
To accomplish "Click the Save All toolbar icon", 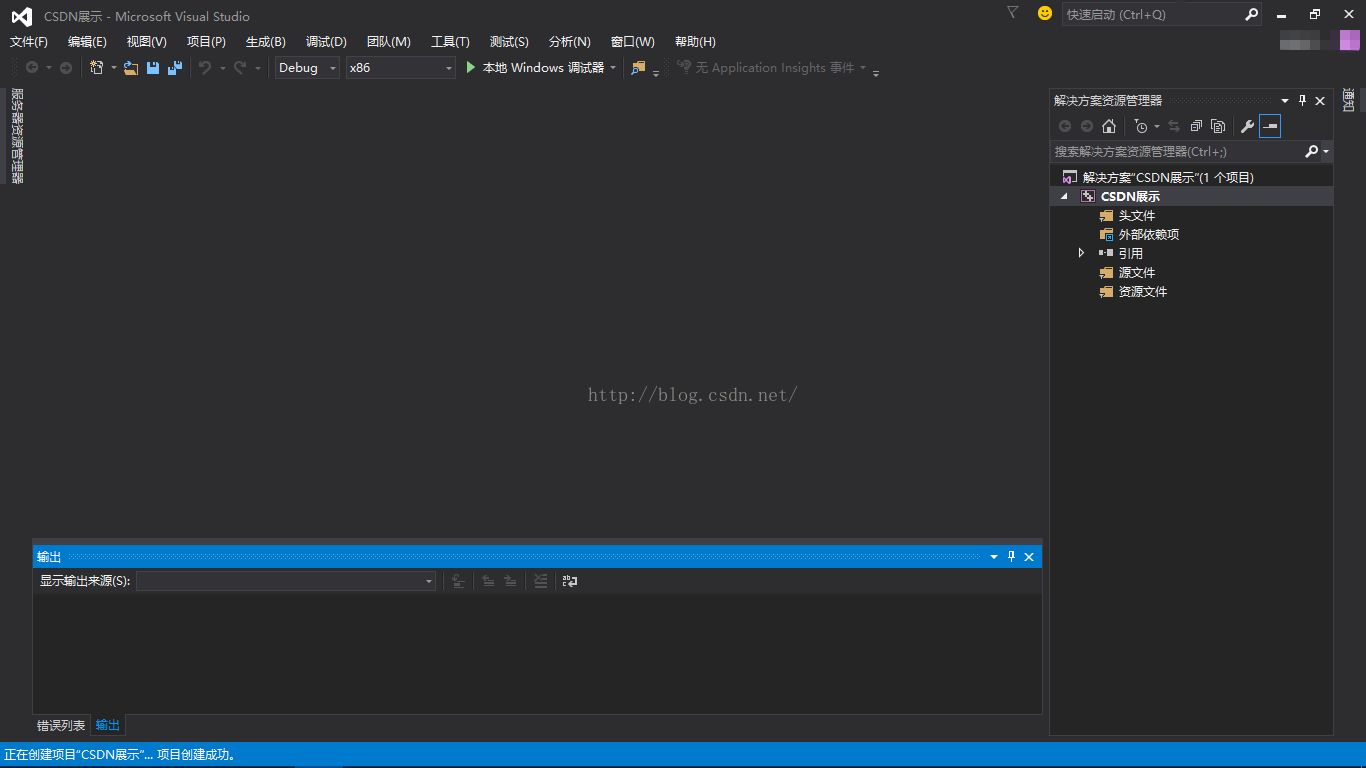I will tap(175, 68).
